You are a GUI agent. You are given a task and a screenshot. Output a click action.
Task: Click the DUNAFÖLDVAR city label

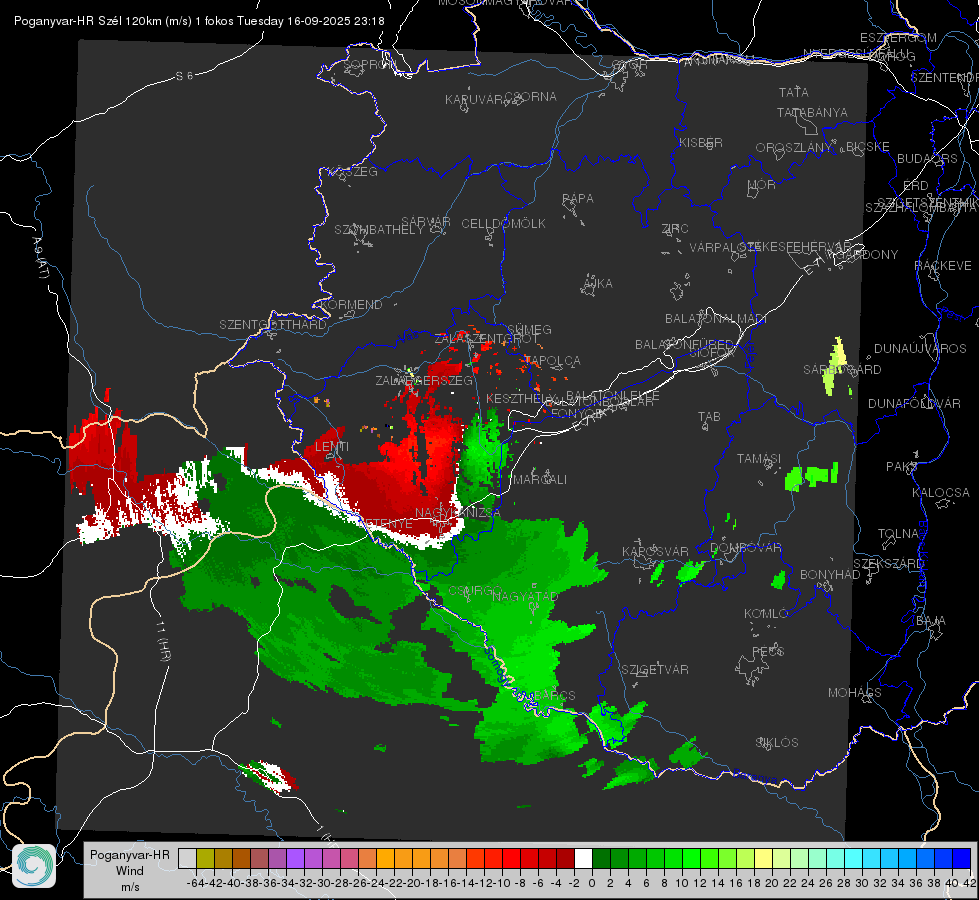tap(914, 403)
